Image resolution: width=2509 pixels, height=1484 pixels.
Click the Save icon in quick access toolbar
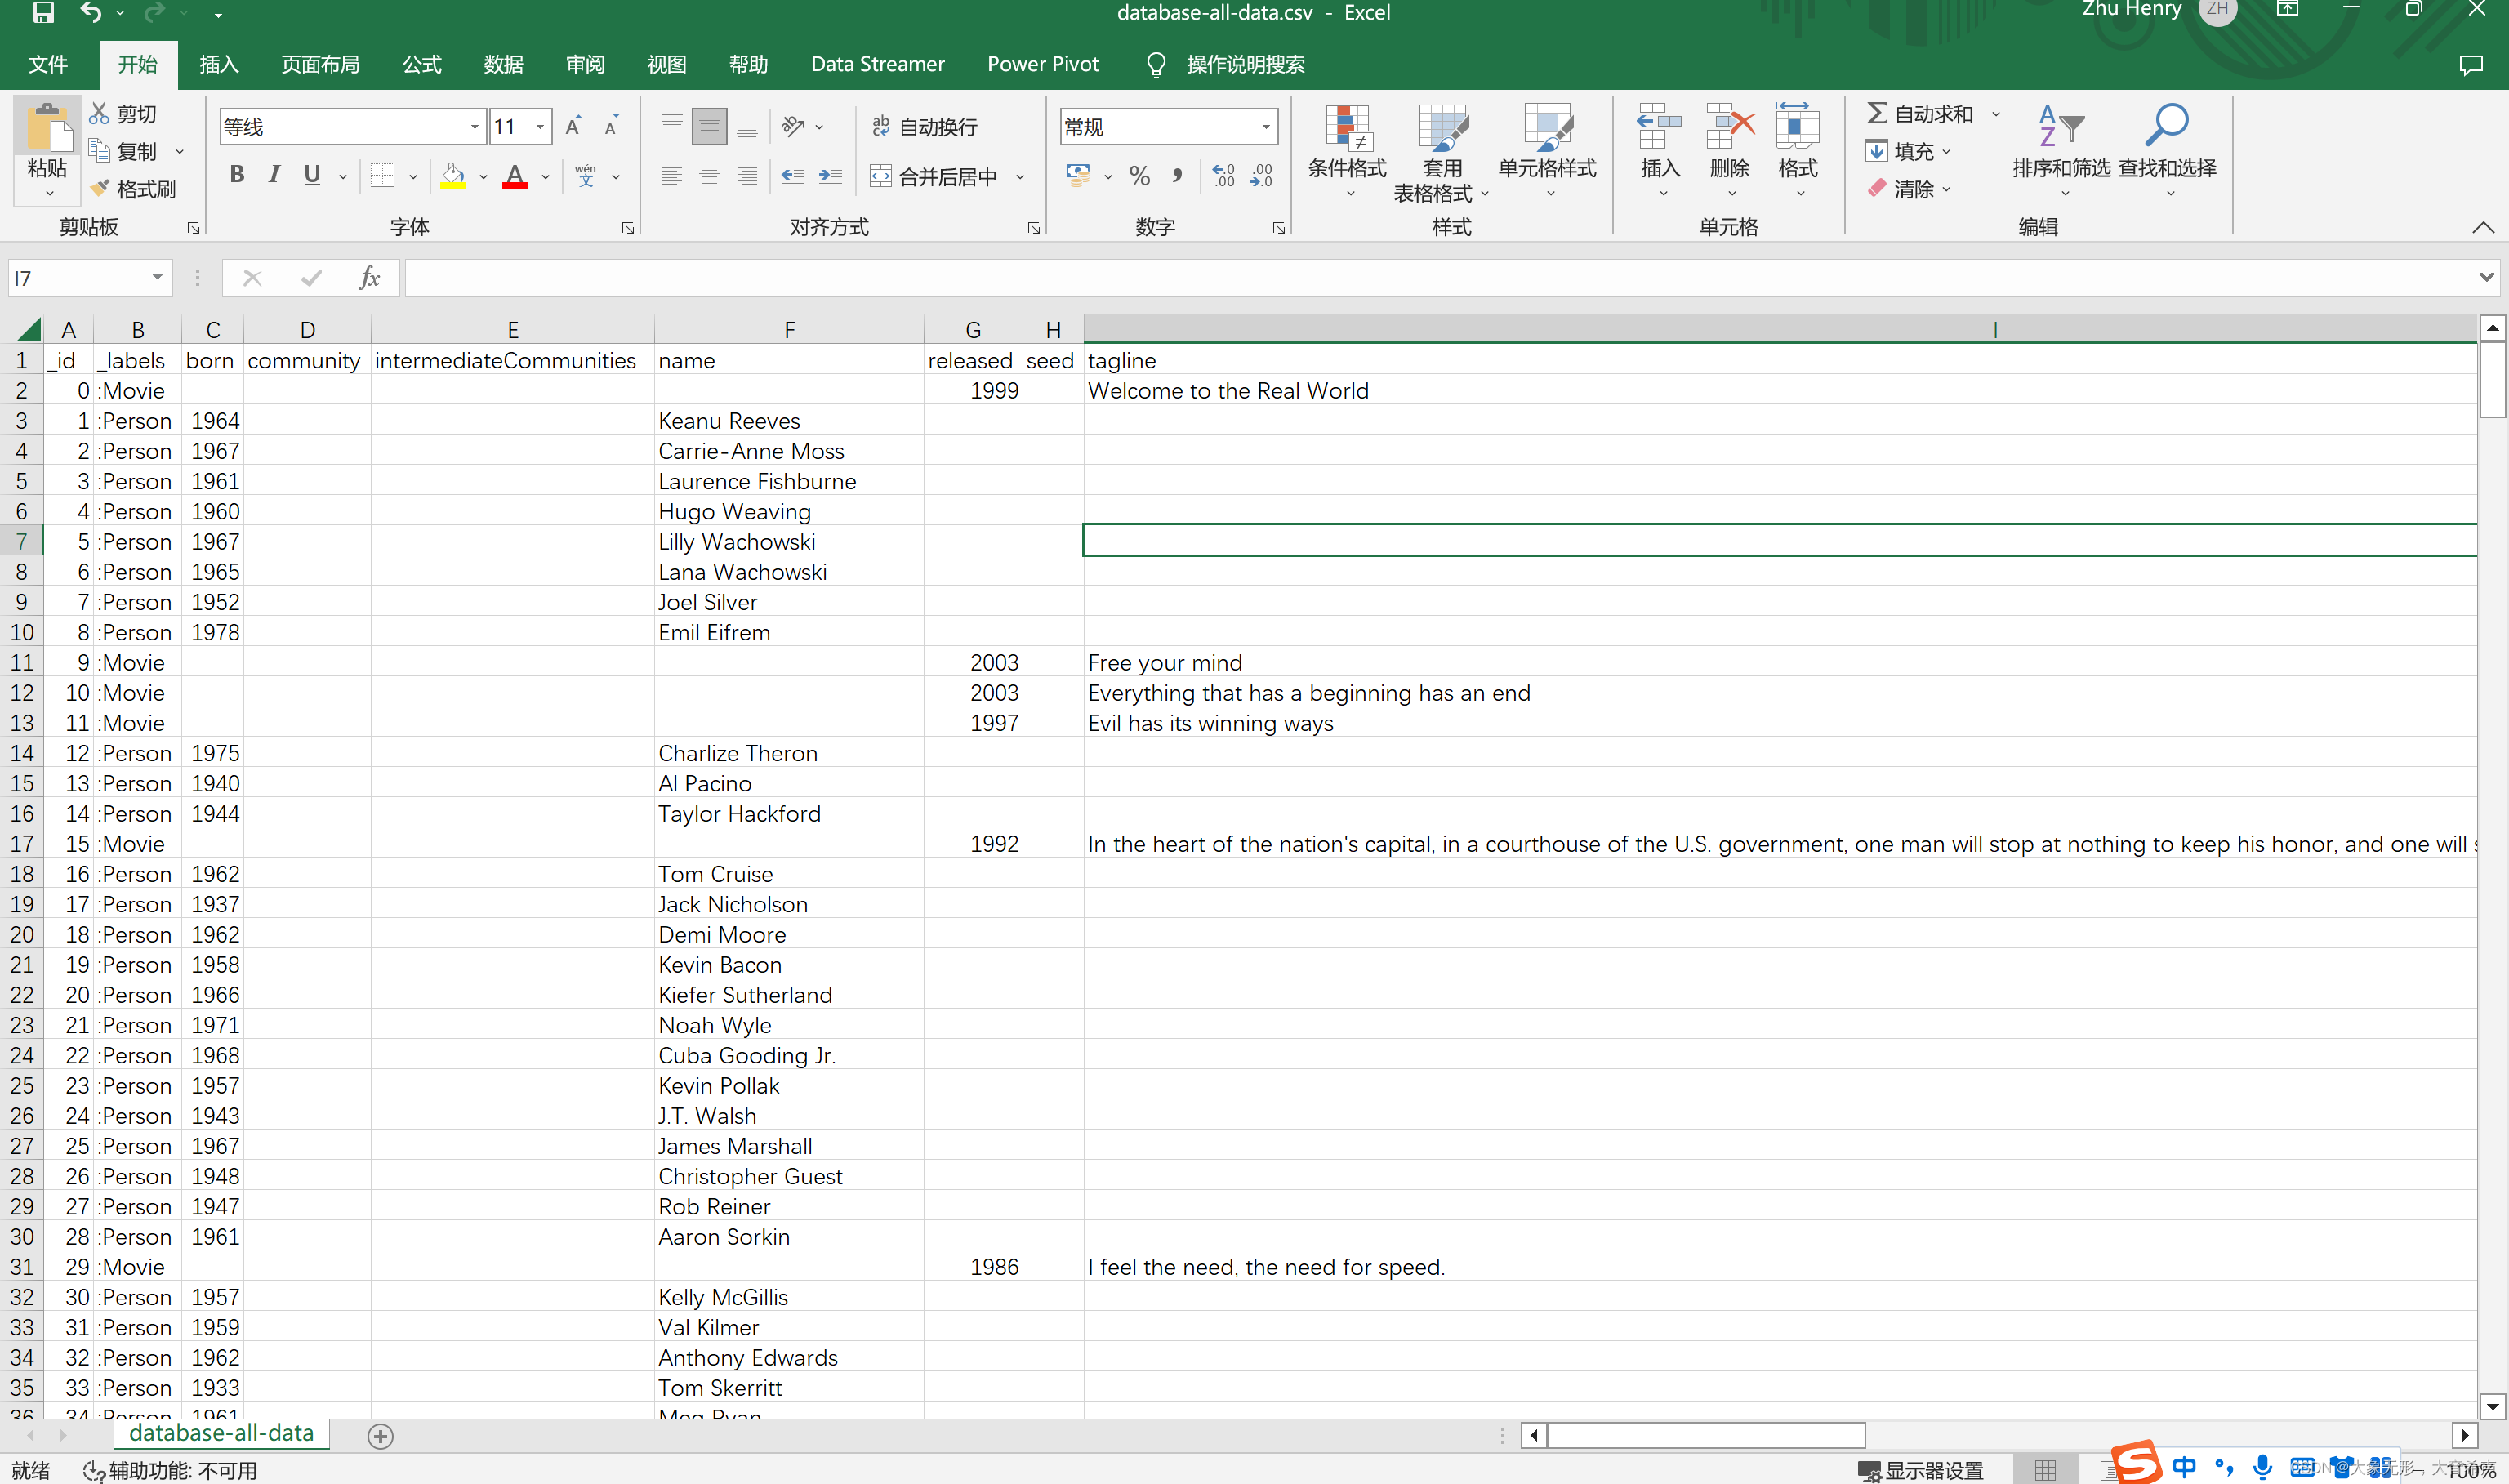tap(43, 13)
